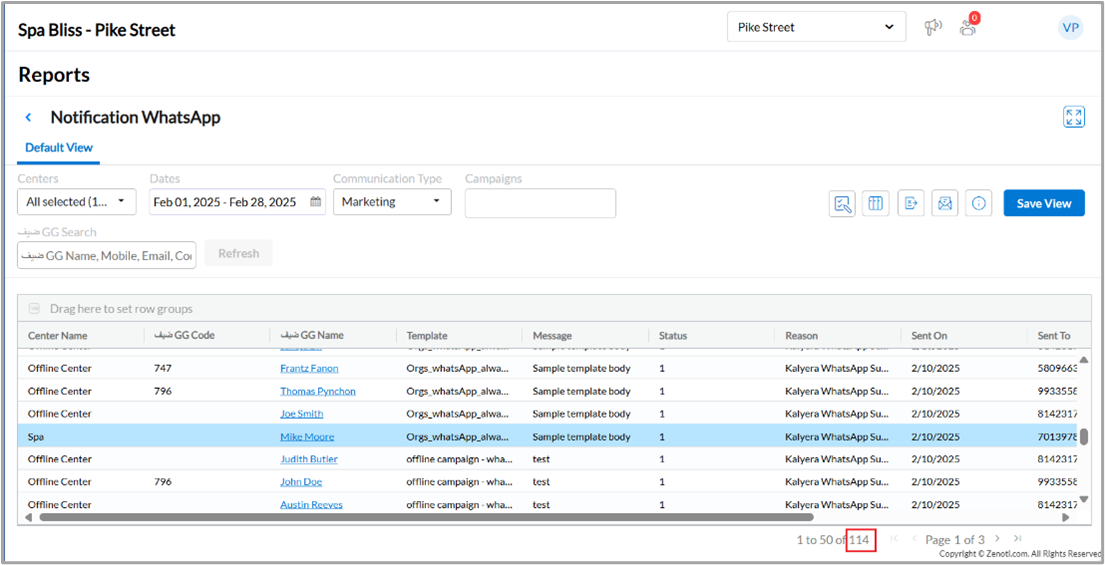Click Page 1 of 3 indicator

tap(955, 540)
